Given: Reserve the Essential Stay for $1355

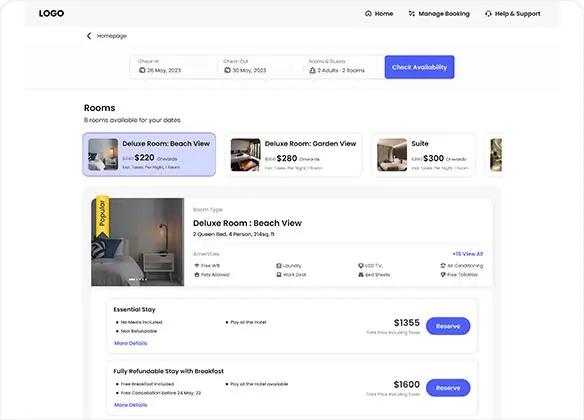Looking at the screenshot, I should (448, 326).
